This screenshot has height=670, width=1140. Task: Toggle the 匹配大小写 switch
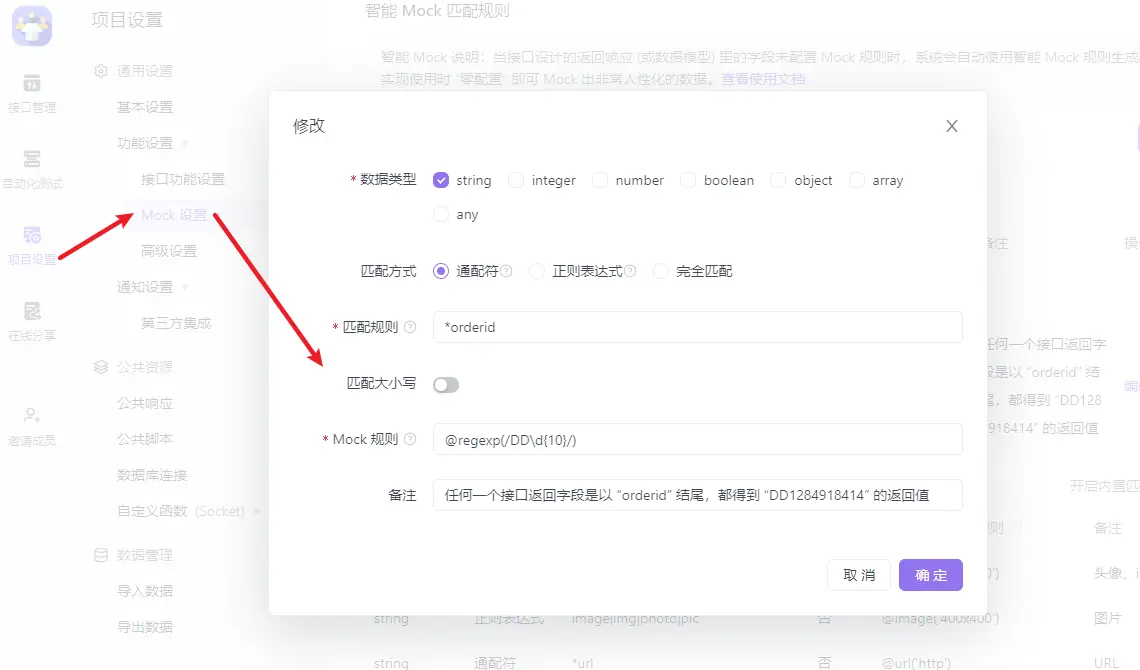coord(446,385)
